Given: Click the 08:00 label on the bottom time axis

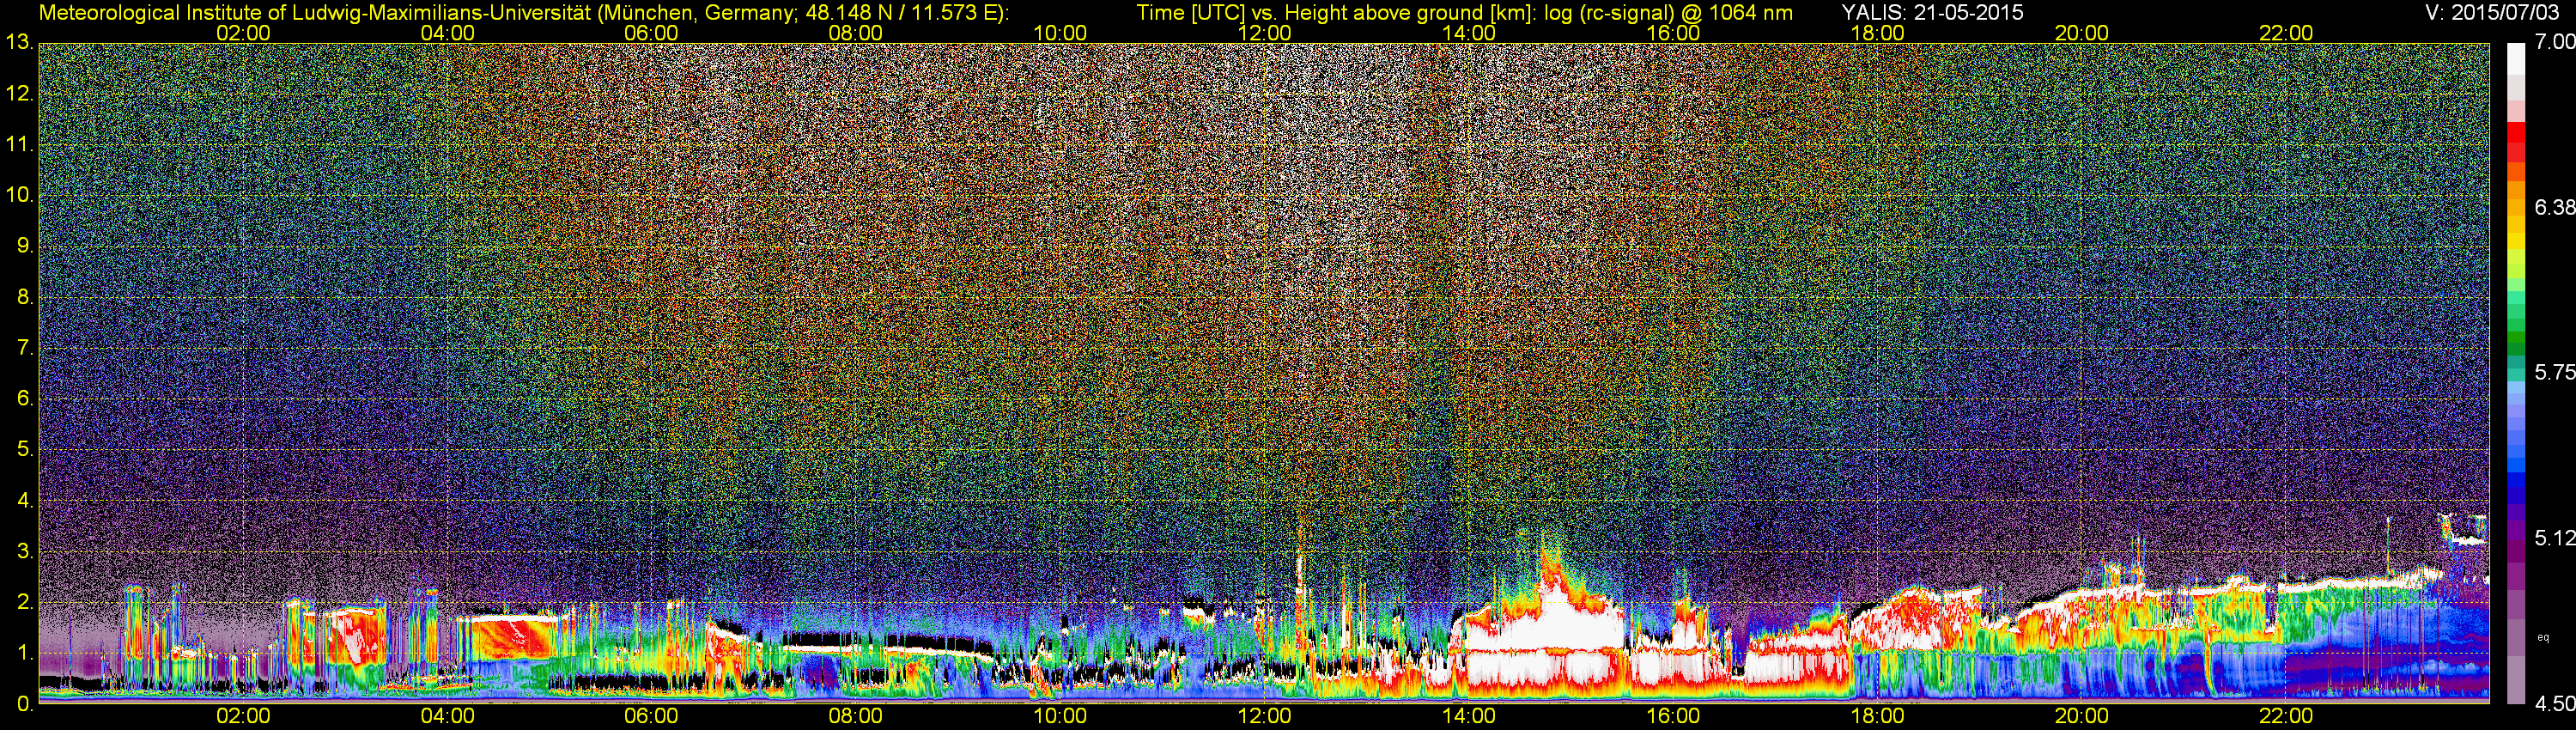Looking at the screenshot, I should [856, 716].
